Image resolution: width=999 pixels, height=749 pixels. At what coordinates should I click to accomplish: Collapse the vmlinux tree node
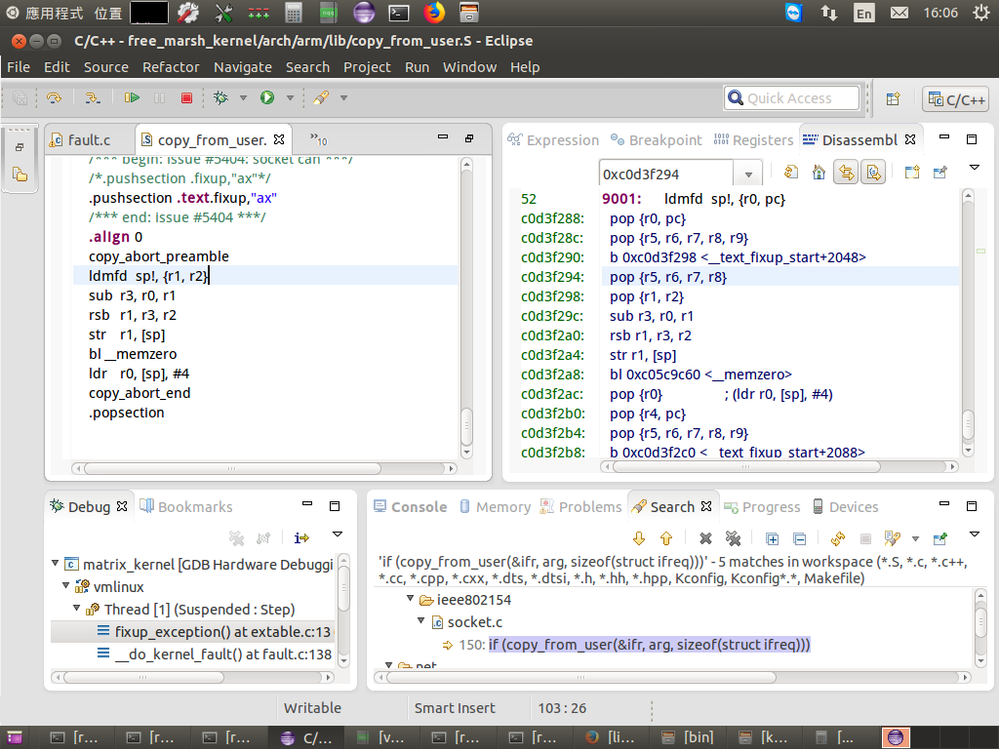[66, 585]
